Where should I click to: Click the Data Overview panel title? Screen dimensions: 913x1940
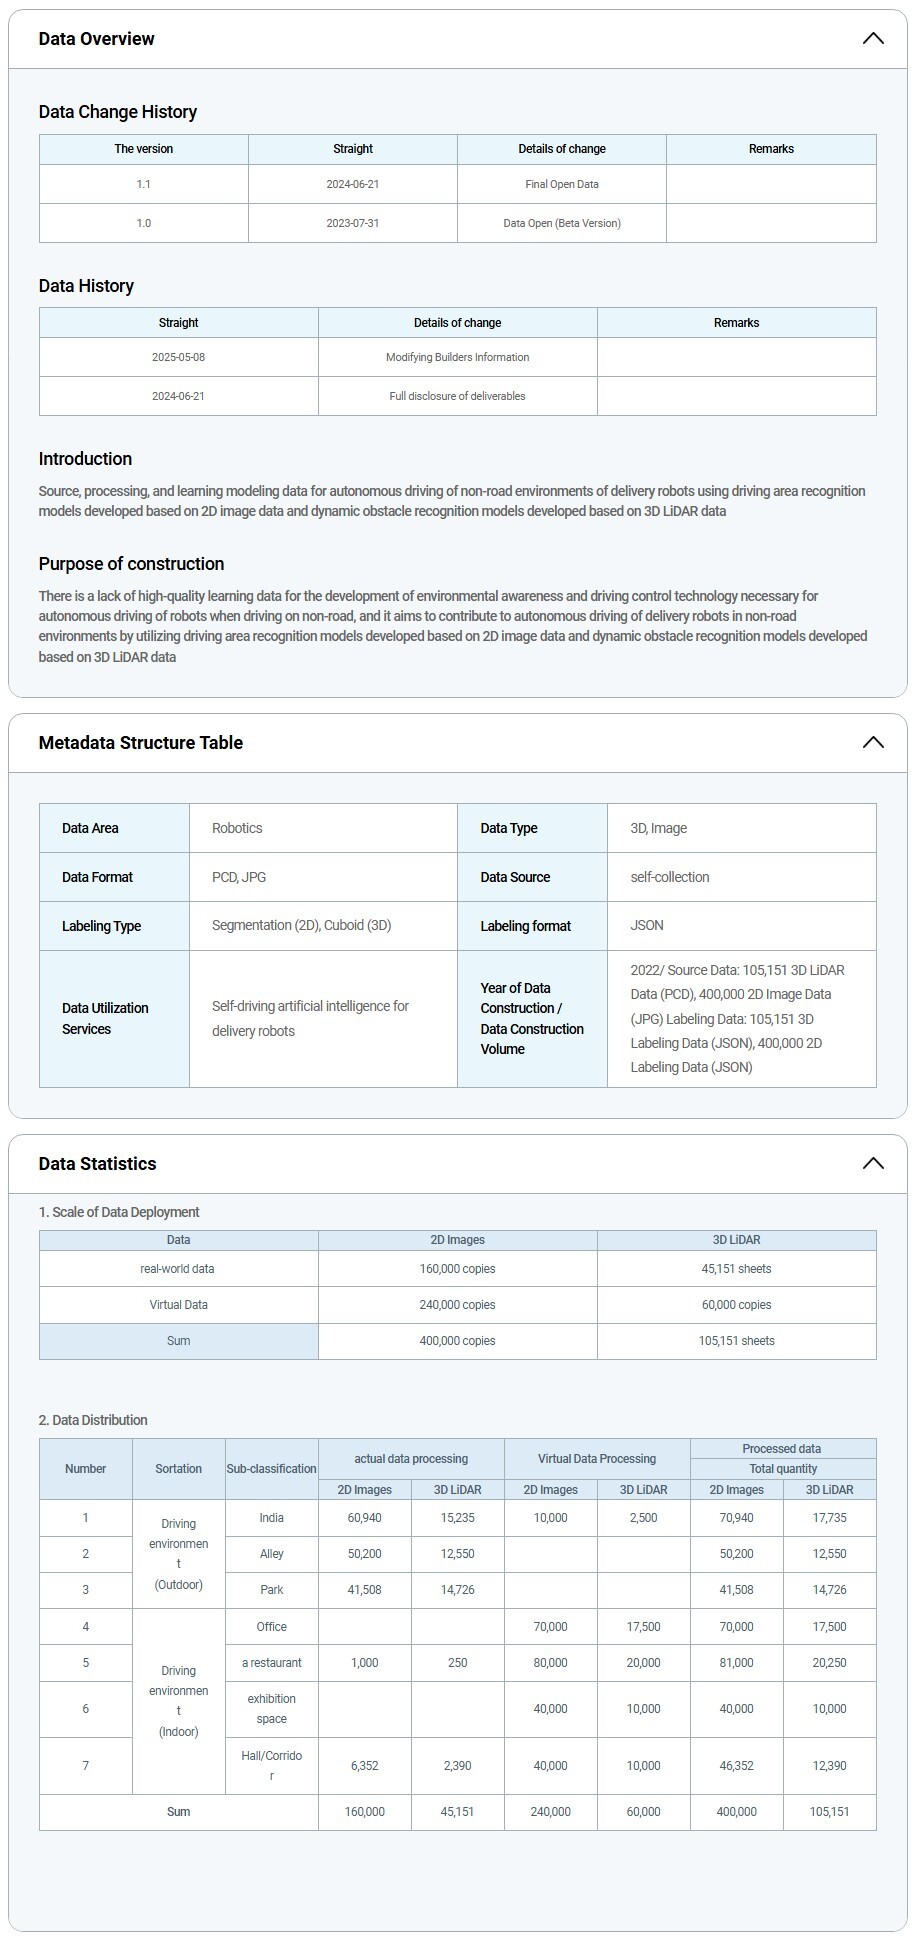click(x=97, y=39)
